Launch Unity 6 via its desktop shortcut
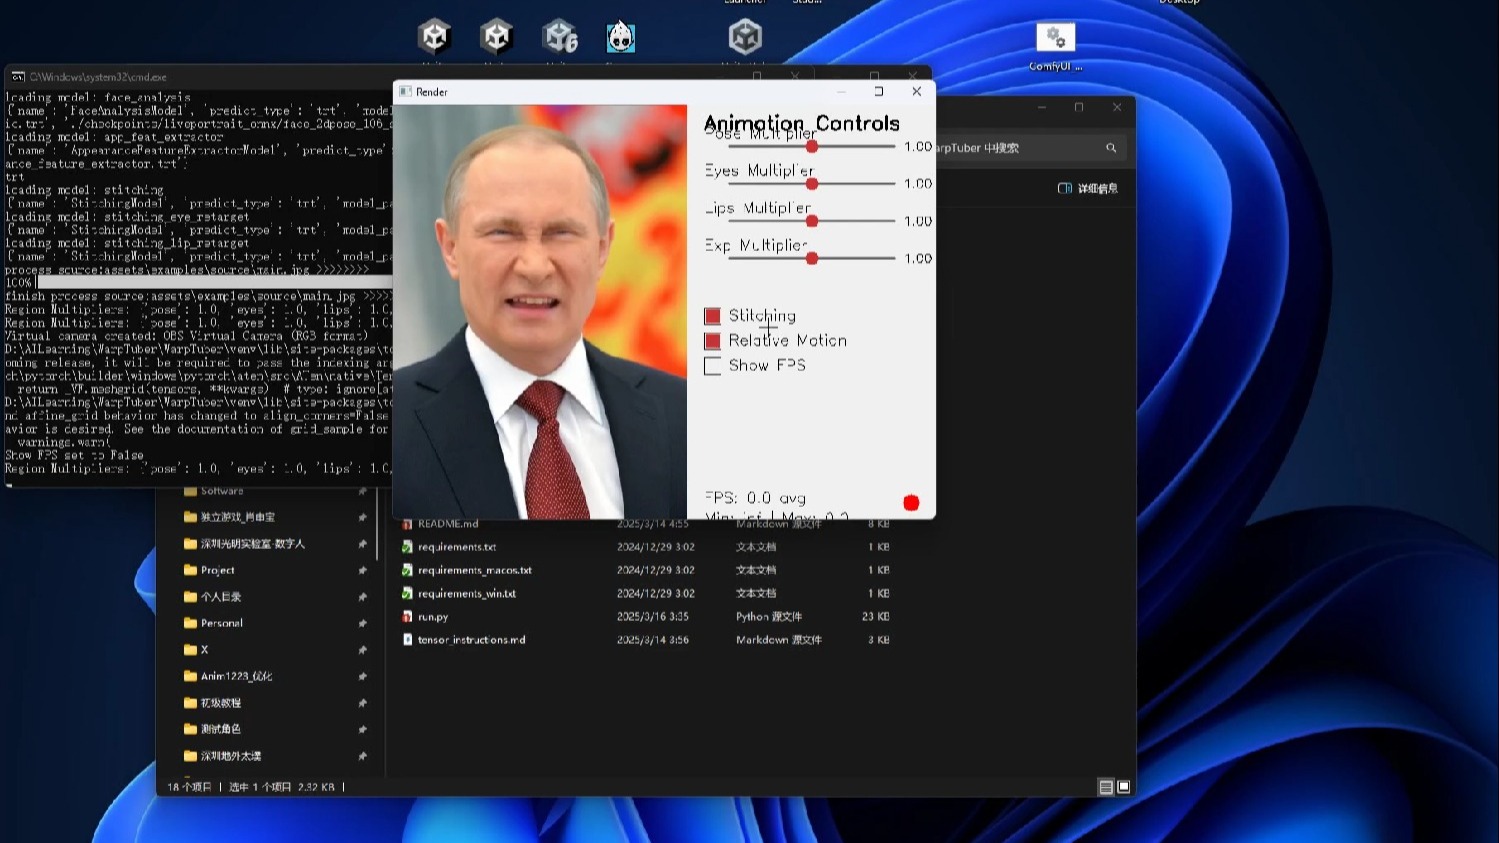The width and height of the screenshot is (1499, 843). point(559,37)
